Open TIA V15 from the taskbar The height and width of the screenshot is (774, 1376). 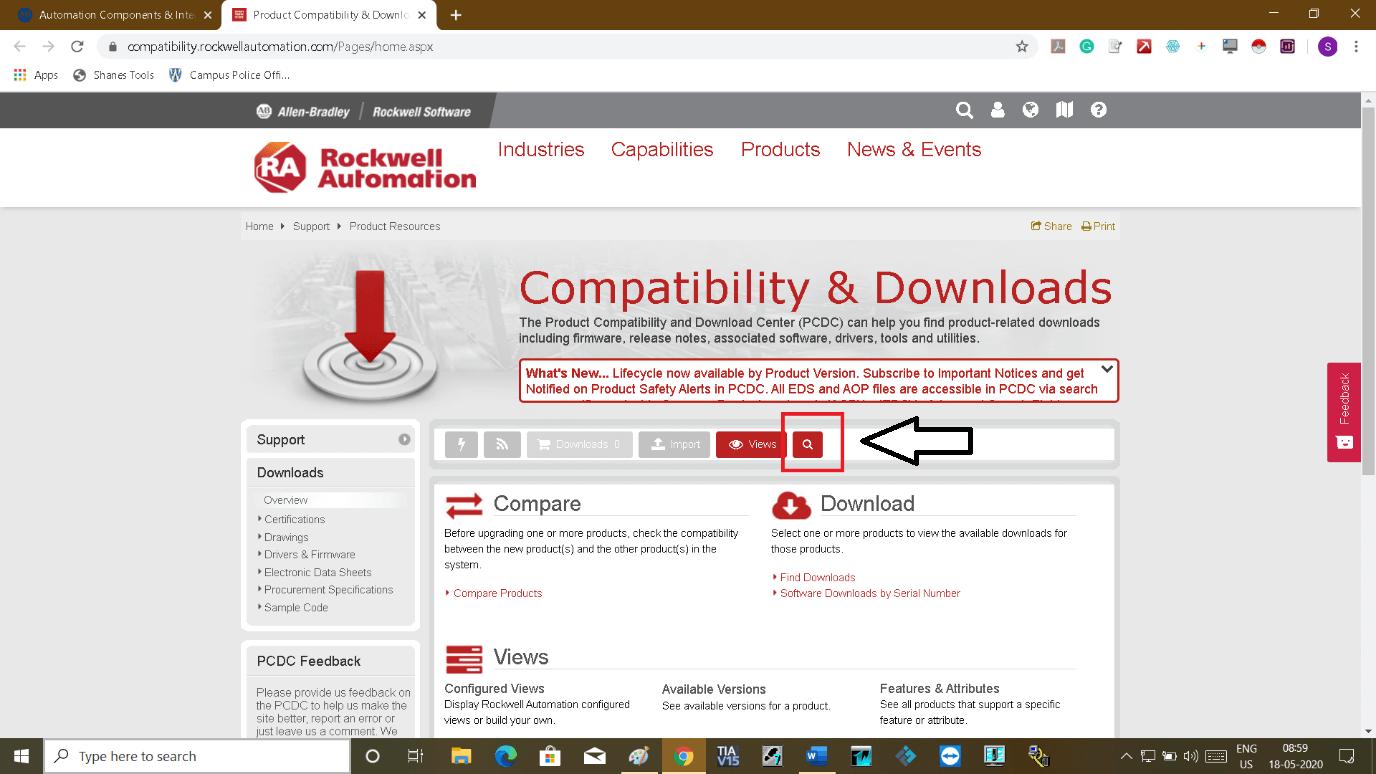pos(727,756)
